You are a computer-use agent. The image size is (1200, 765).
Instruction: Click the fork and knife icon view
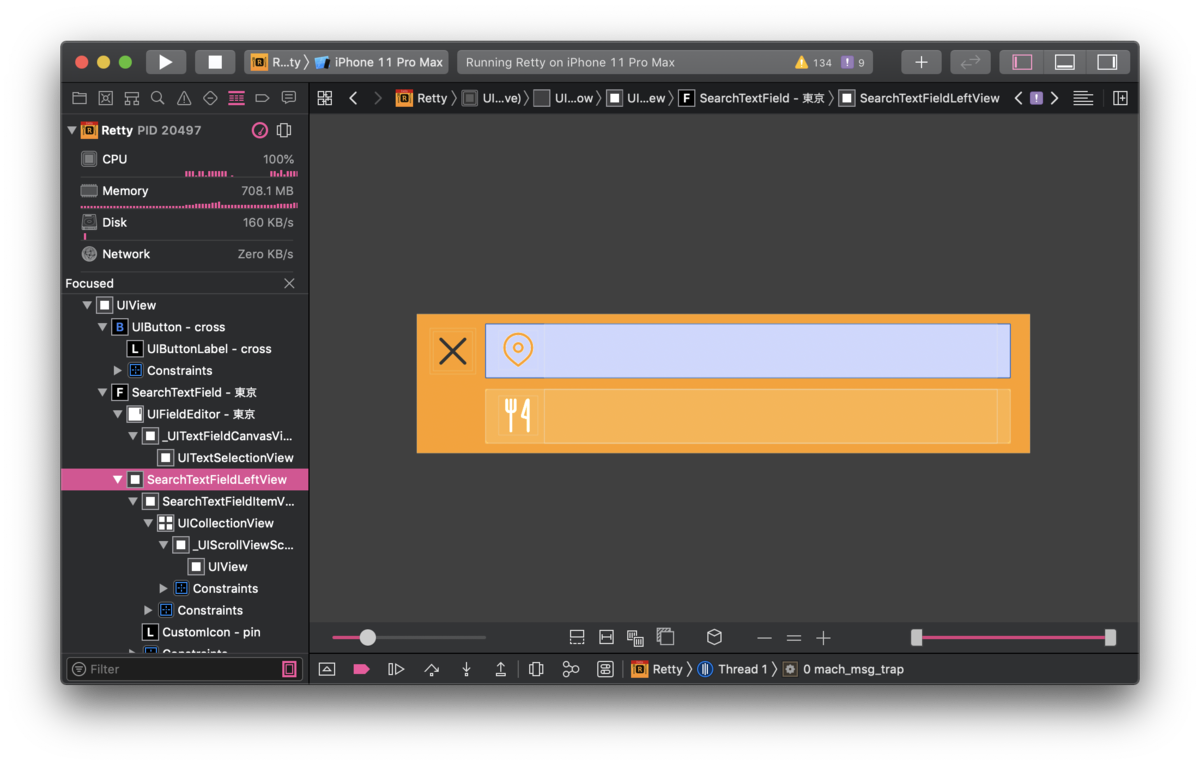(517, 415)
